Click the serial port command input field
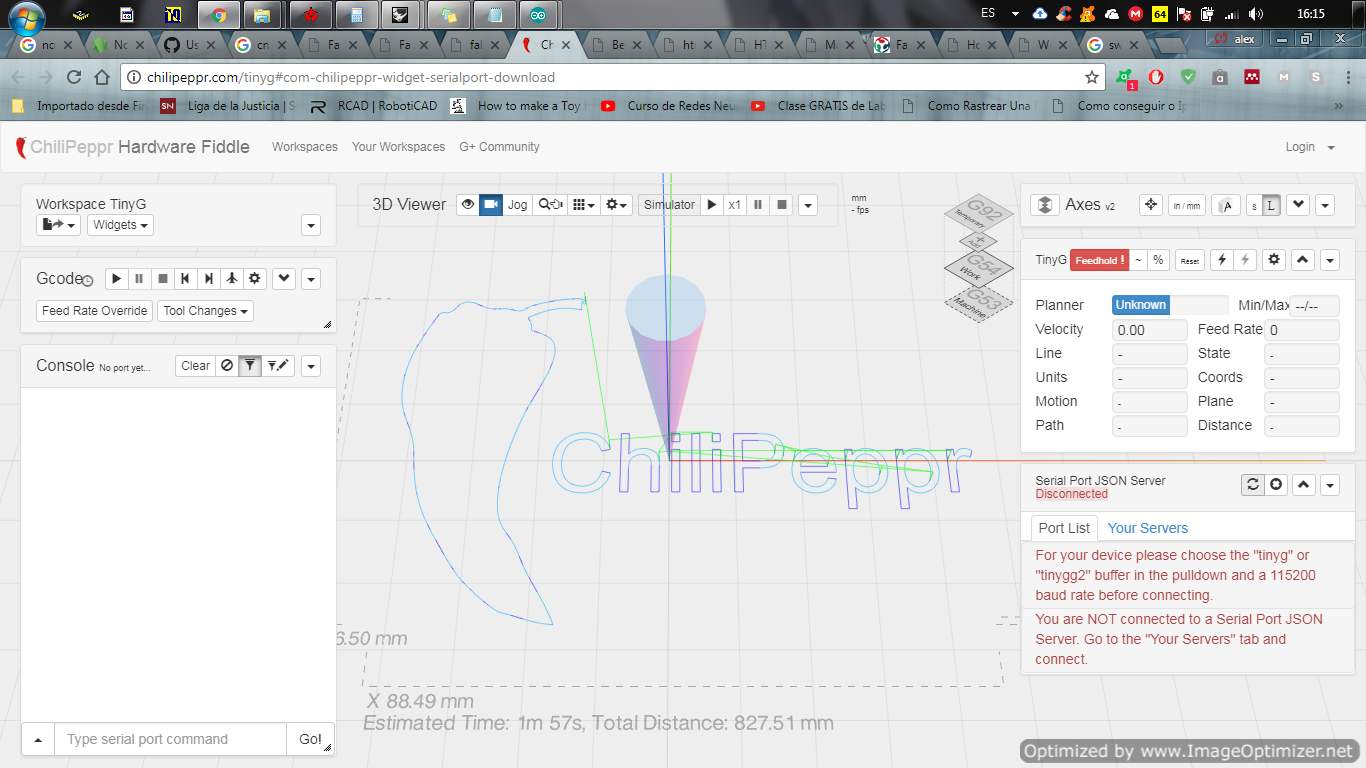This screenshot has height=768, width=1366. [171, 739]
